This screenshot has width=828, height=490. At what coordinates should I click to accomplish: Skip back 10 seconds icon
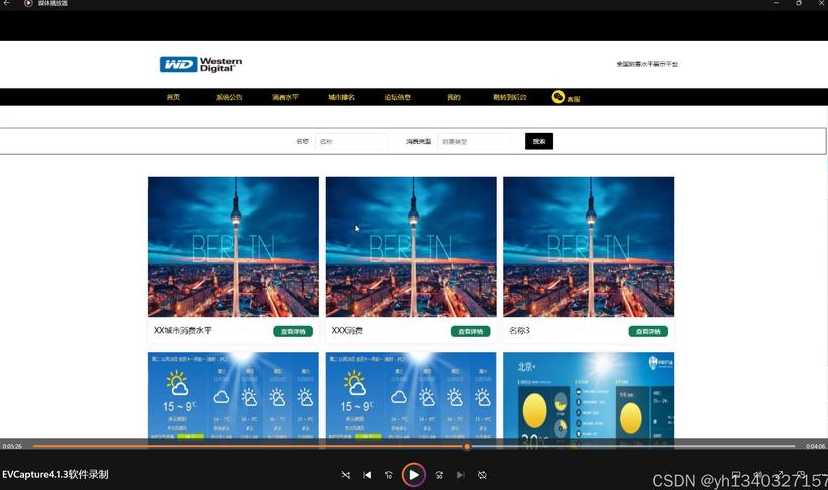click(x=389, y=475)
